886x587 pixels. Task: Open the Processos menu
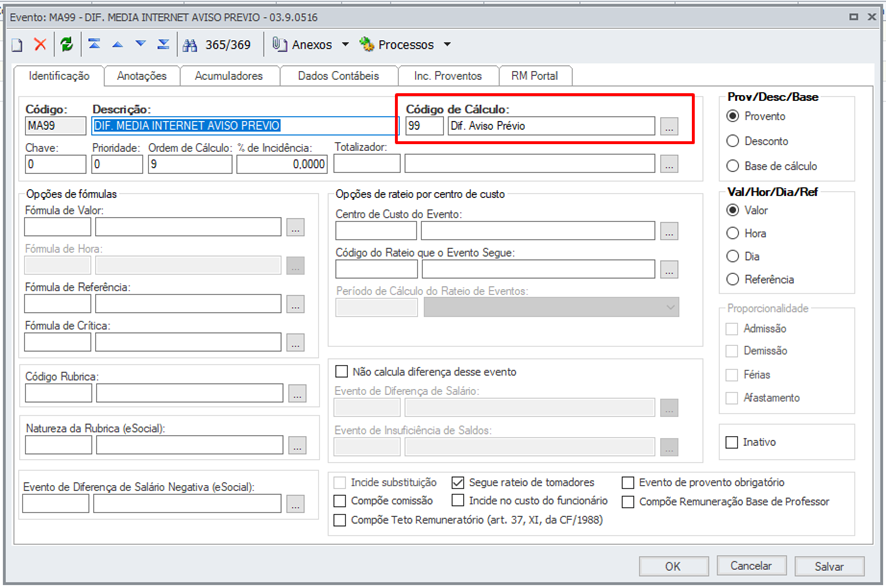[397, 45]
